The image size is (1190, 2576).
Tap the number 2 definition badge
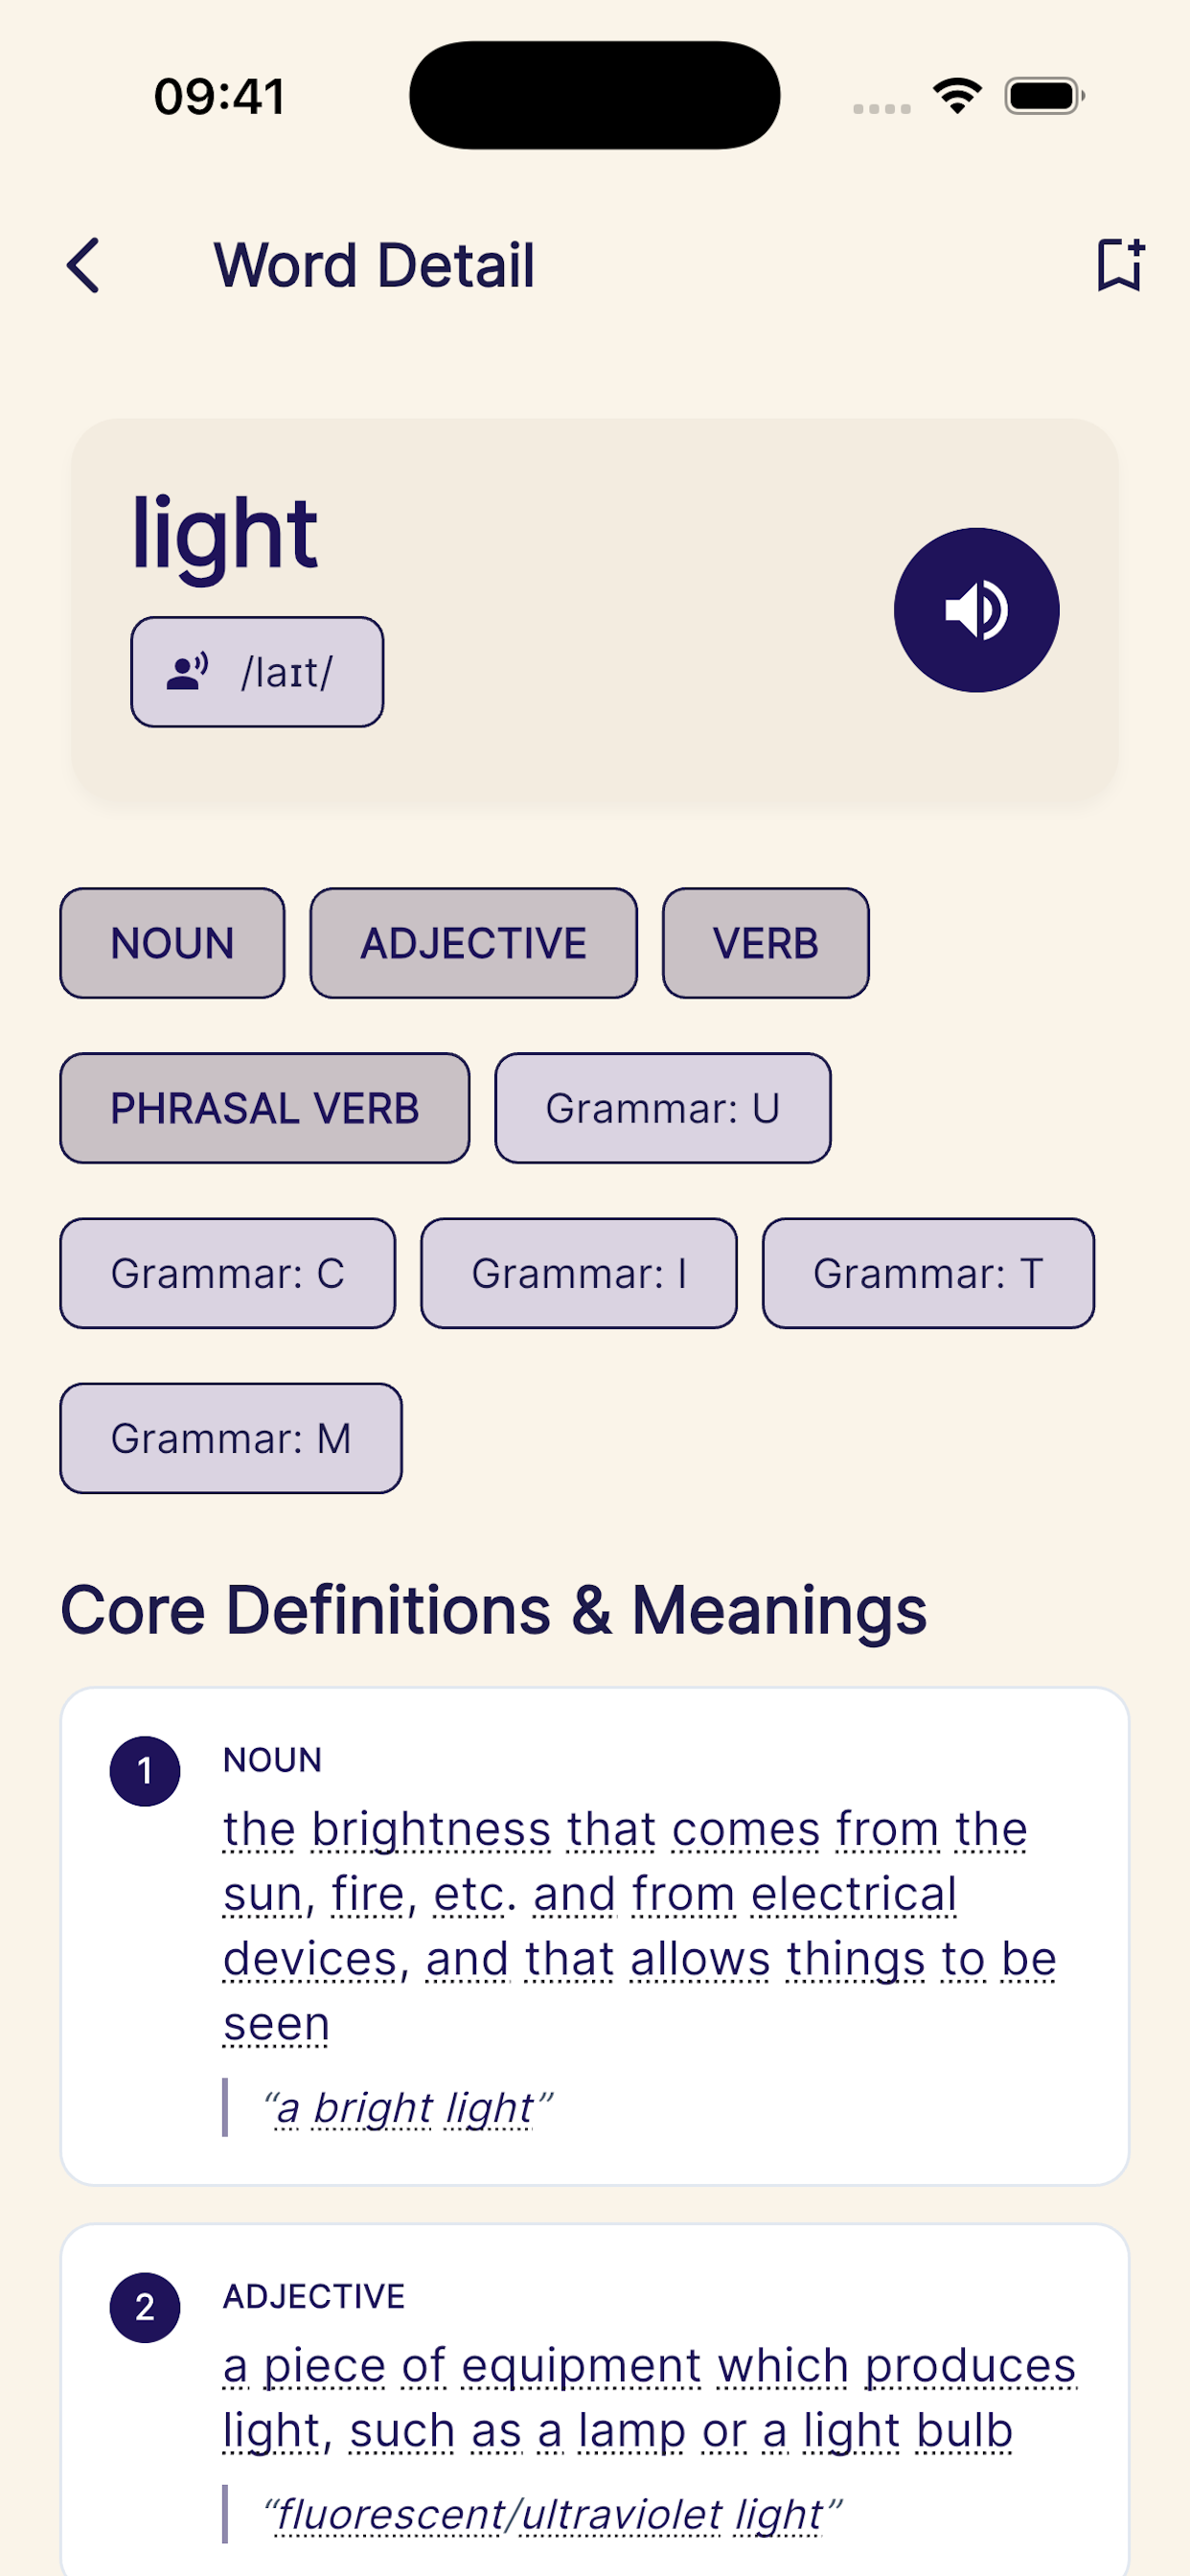tap(145, 2307)
